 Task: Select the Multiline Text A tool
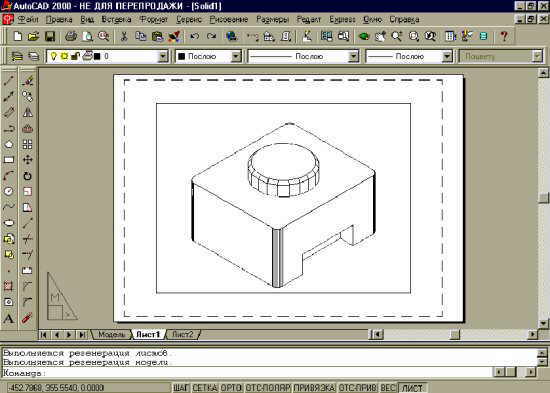click(x=9, y=319)
